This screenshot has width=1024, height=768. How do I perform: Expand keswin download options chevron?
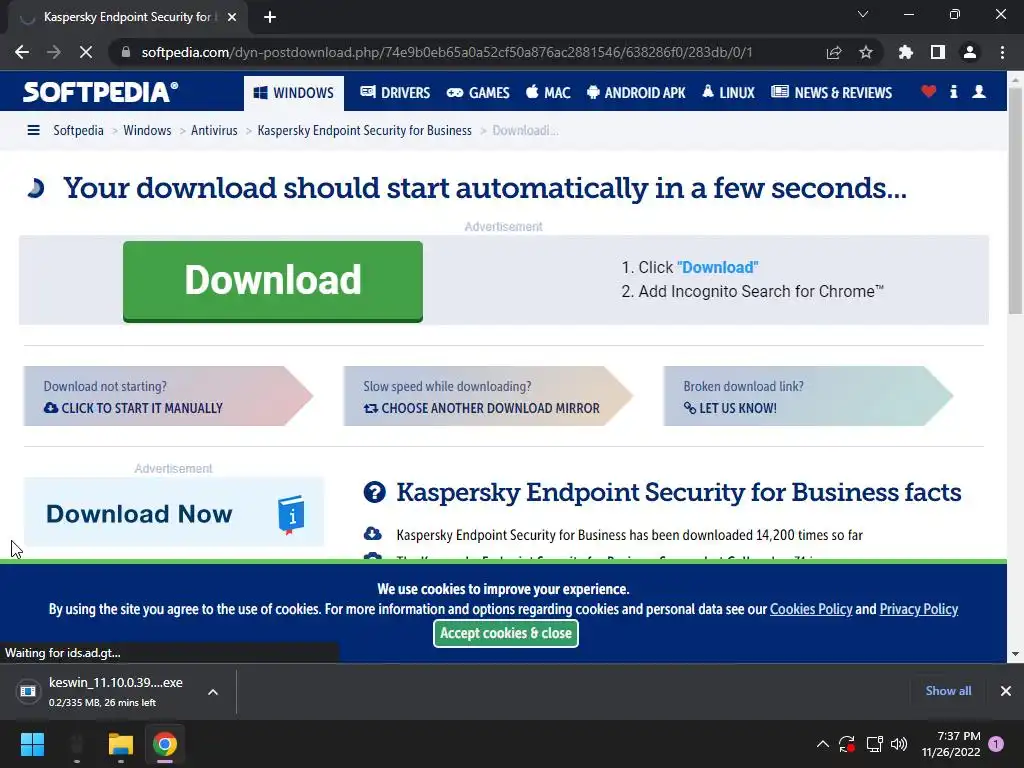(213, 692)
